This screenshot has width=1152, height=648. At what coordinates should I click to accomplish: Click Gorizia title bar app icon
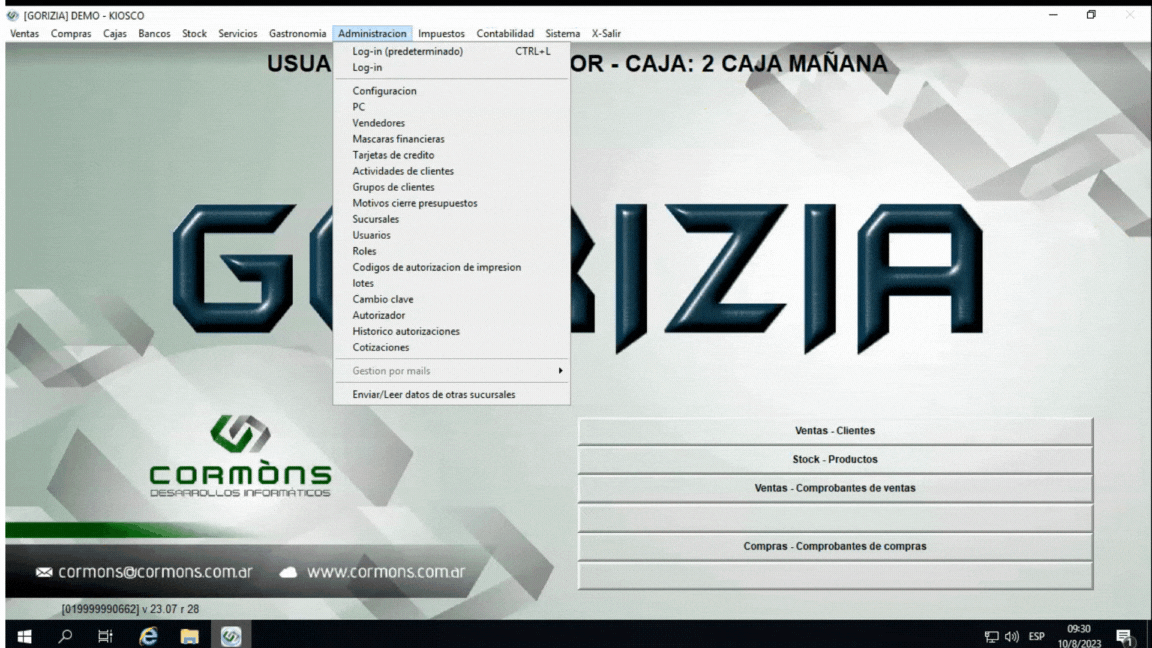pyautogui.click(x=12, y=15)
